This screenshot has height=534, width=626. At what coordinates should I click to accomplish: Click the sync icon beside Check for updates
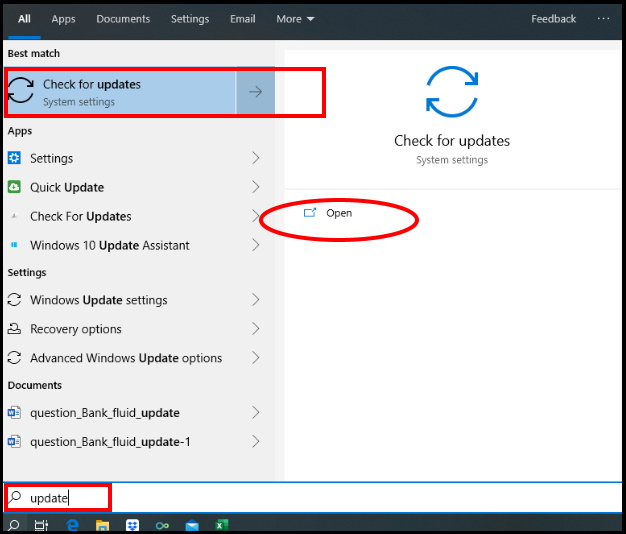point(21,90)
